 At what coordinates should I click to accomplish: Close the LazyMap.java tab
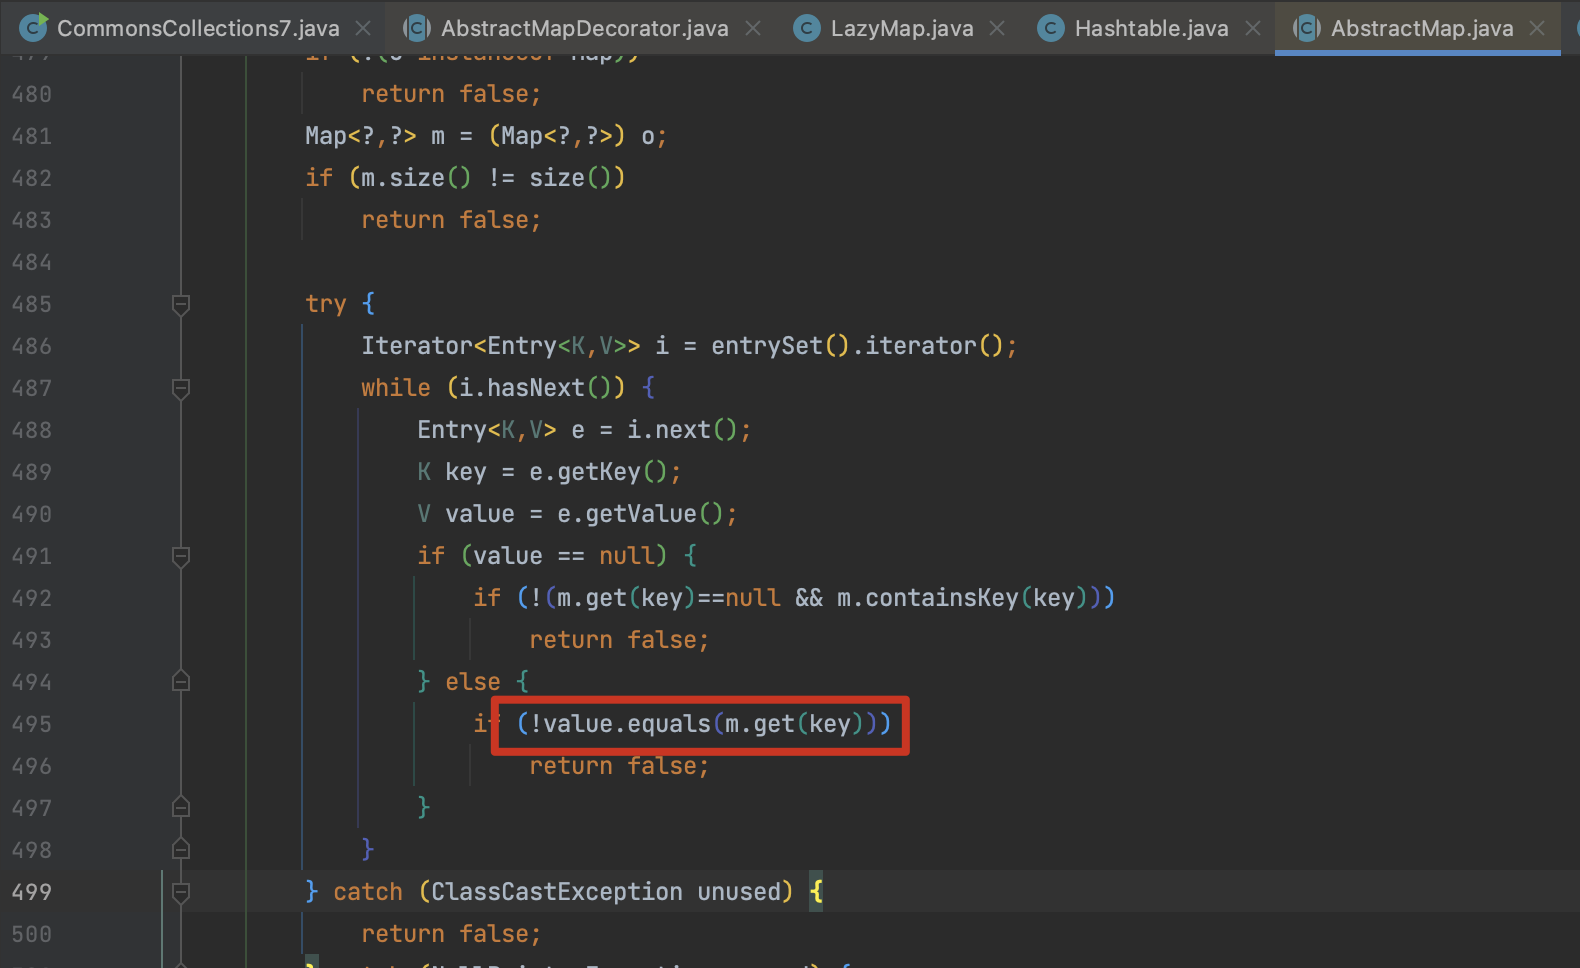pyautogui.click(x=998, y=29)
